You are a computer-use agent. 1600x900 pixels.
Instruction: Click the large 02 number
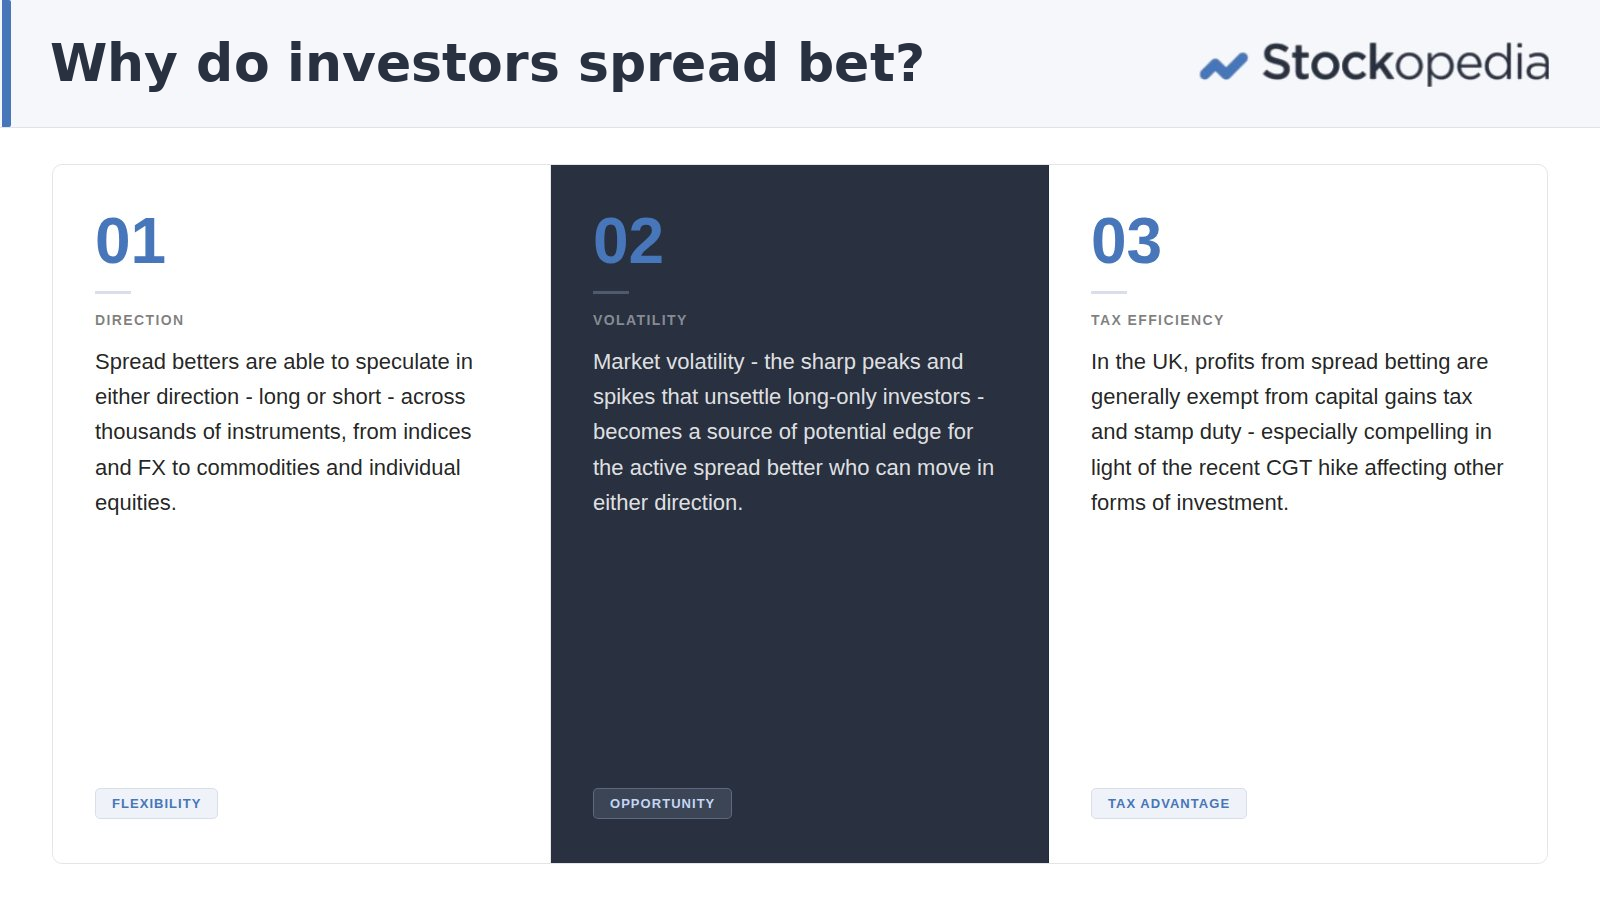(628, 241)
